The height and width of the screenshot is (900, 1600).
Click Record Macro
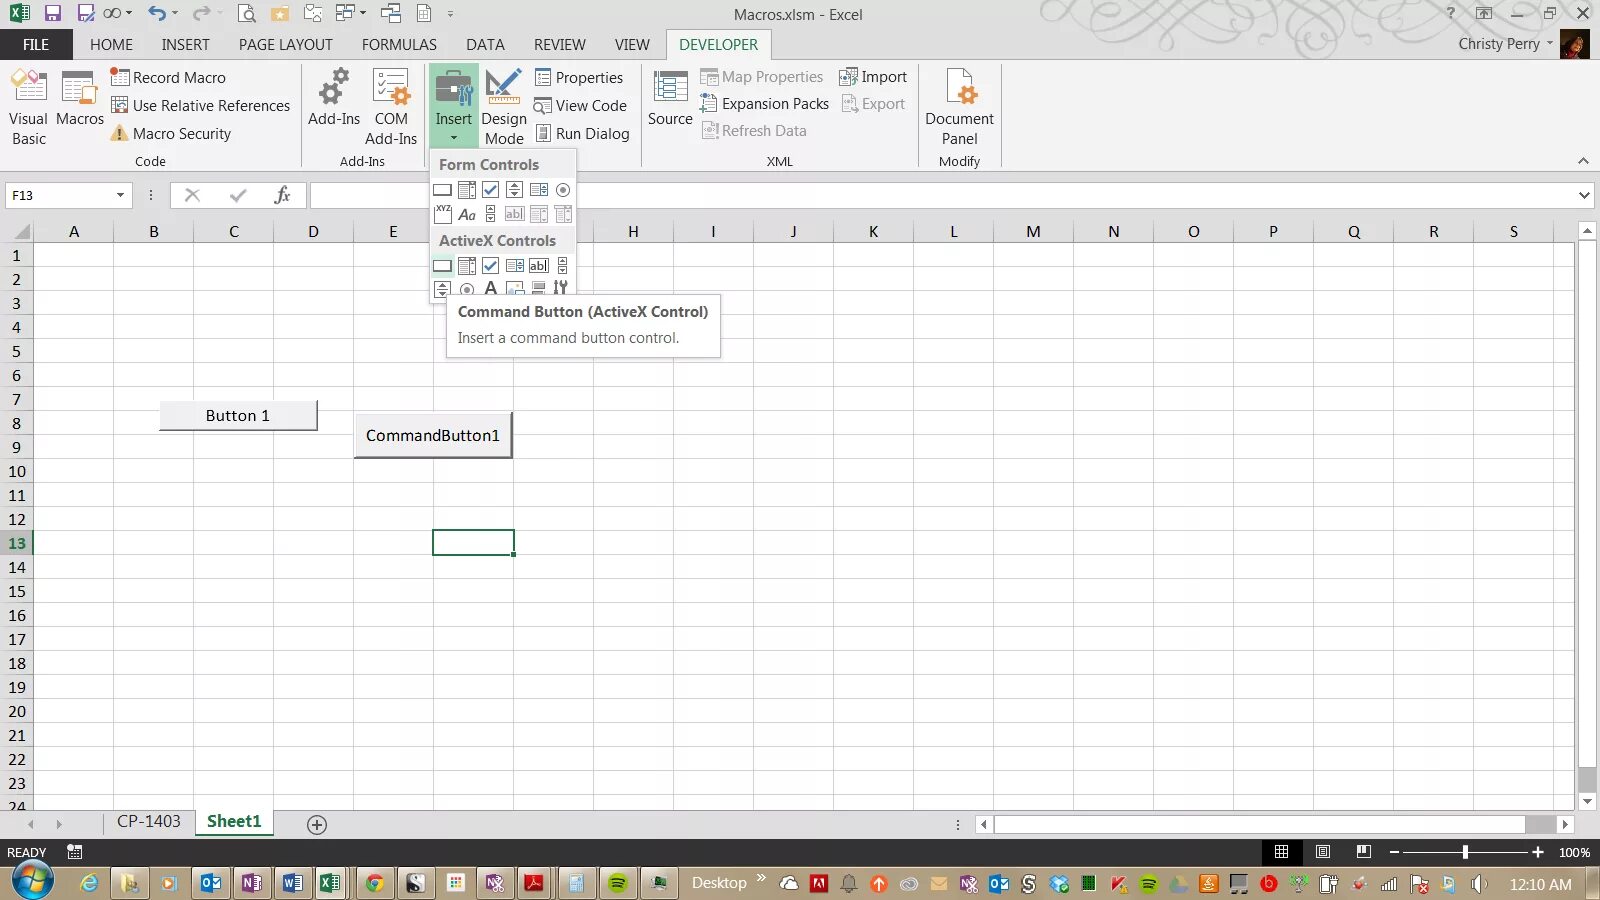pos(168,77)
